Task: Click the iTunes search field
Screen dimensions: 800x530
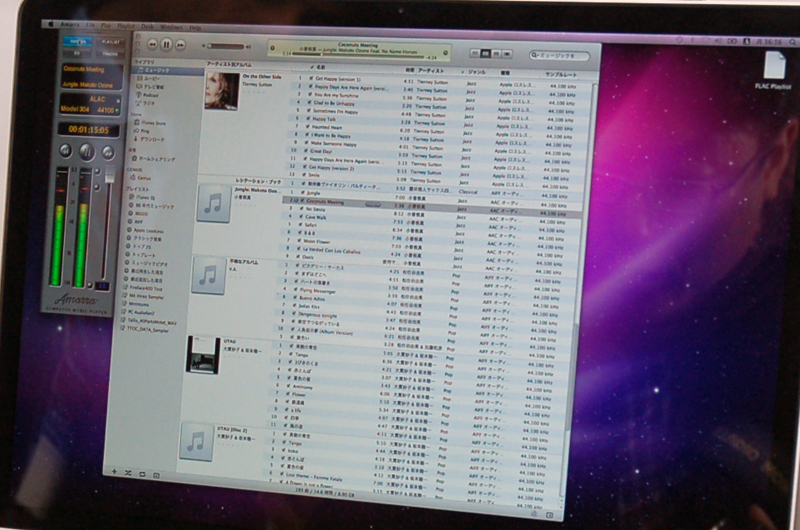Action: [x=564, y=56]
